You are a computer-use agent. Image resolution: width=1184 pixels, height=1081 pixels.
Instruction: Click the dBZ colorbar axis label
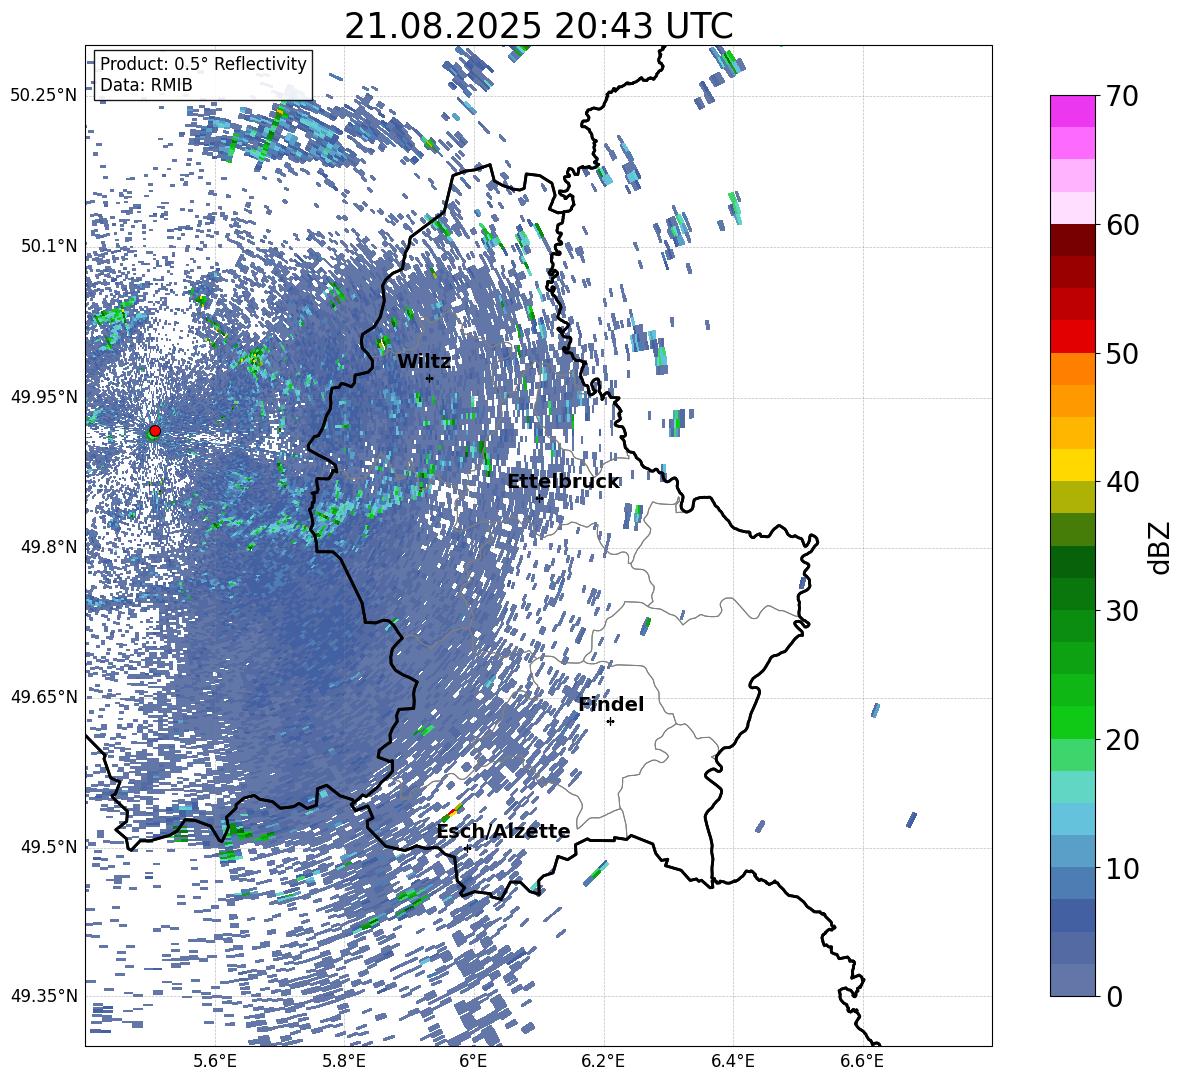pyautogui.click(x=1159, y=547)
